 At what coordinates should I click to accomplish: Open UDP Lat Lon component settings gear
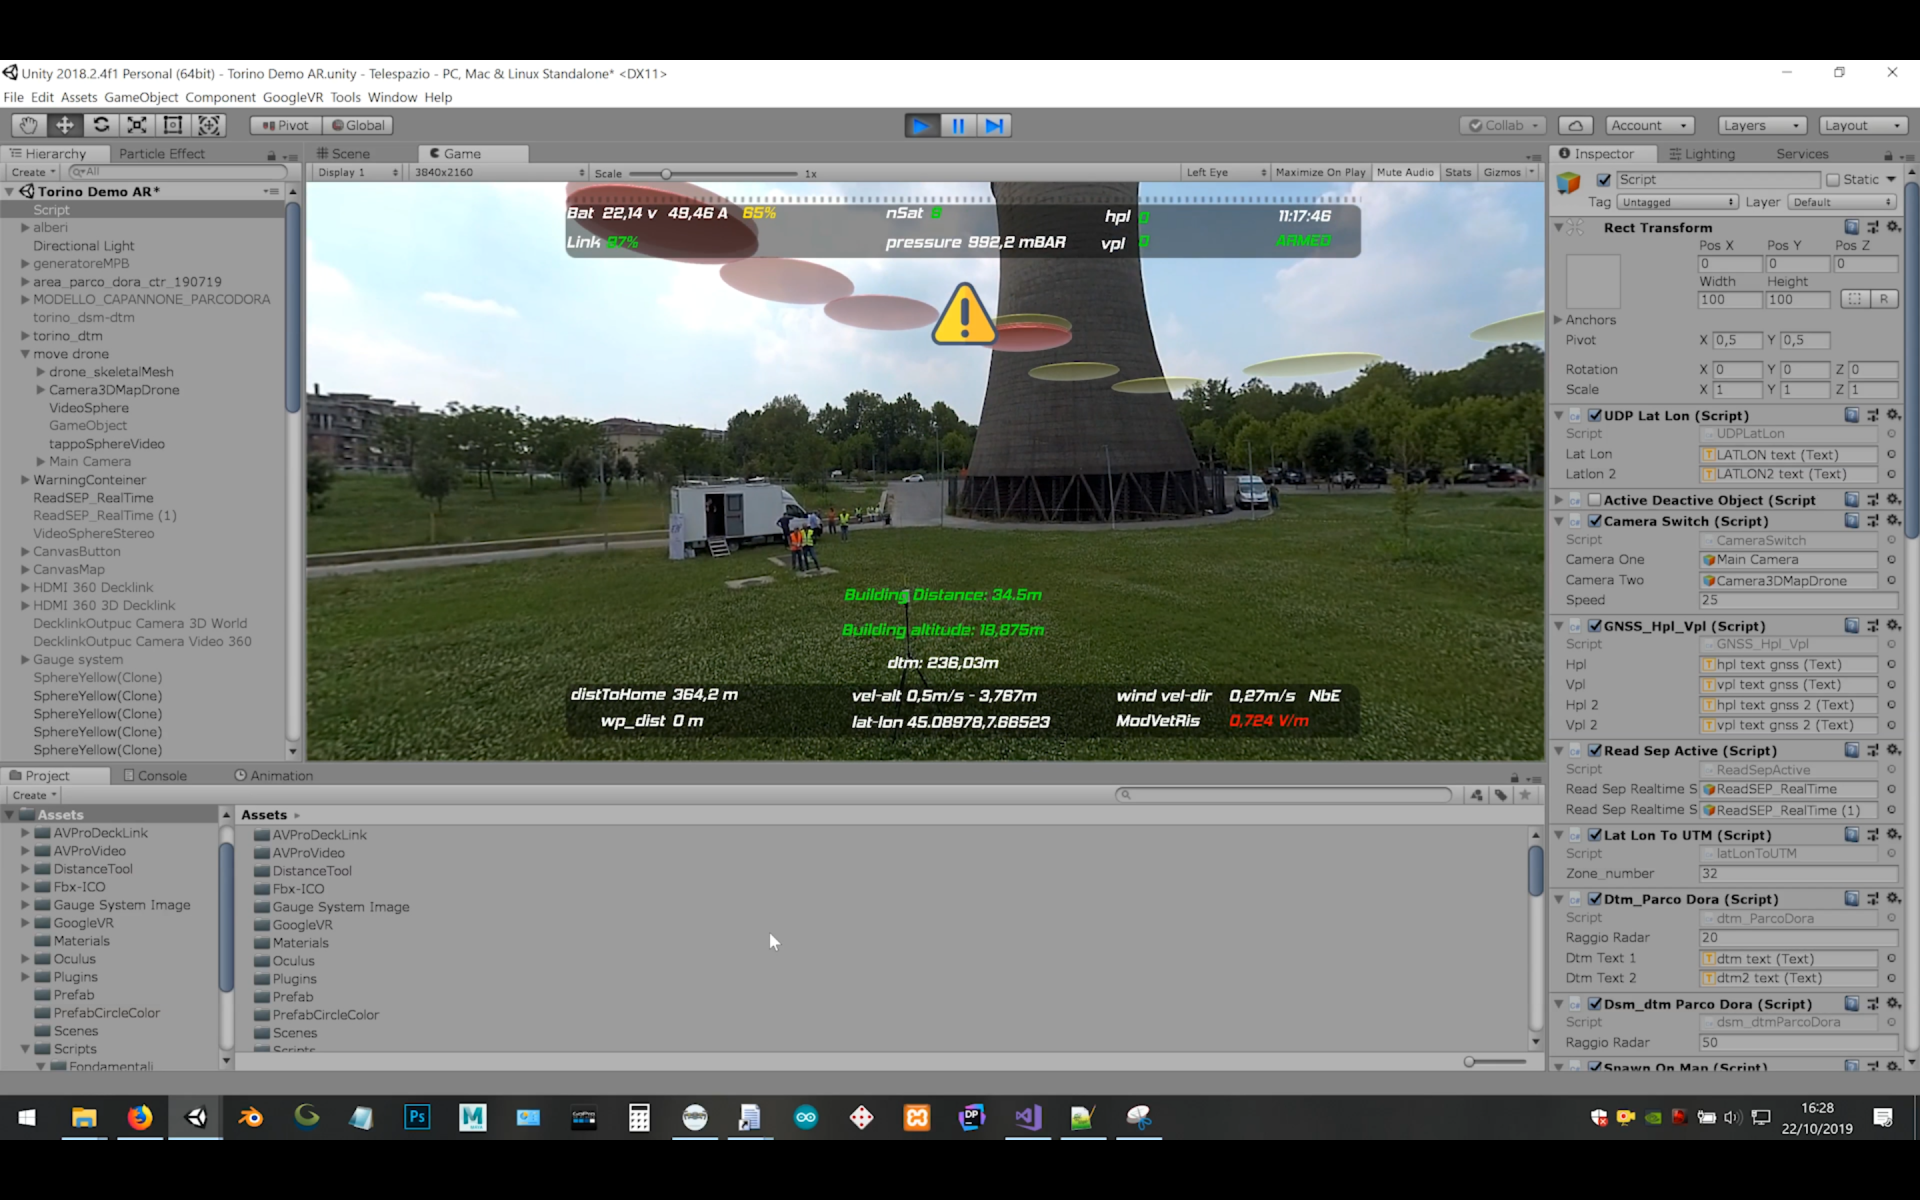pyautogui.click(x=1893, y=415)
